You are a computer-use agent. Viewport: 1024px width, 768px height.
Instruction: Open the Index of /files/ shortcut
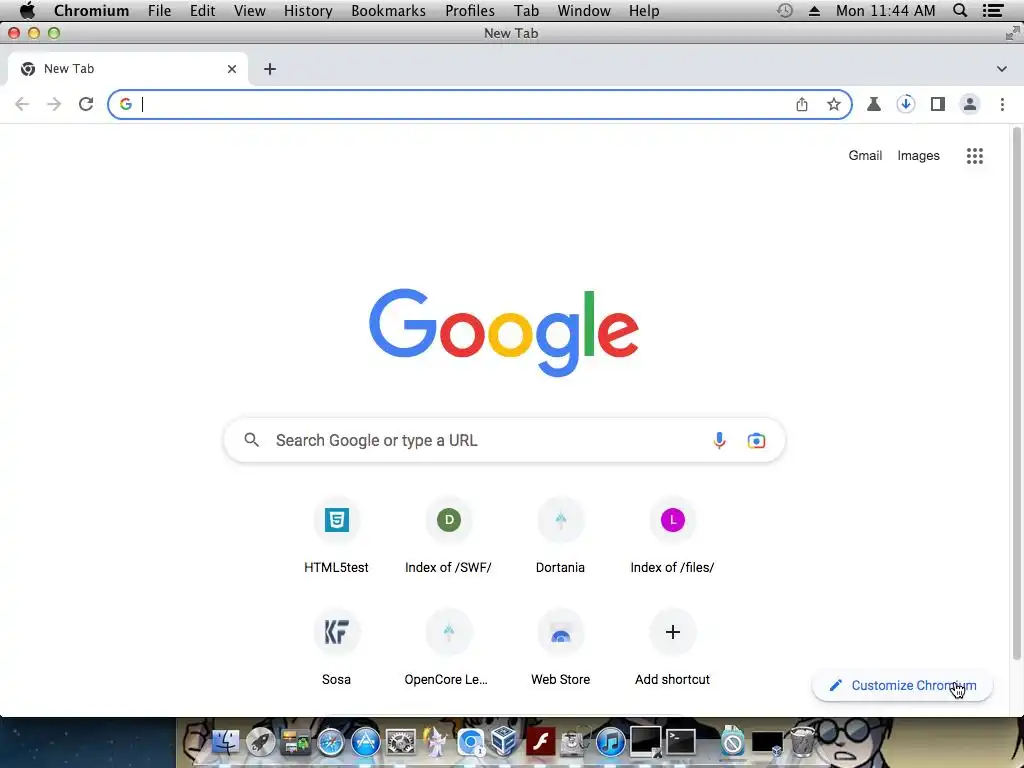[x=673, y=537]
